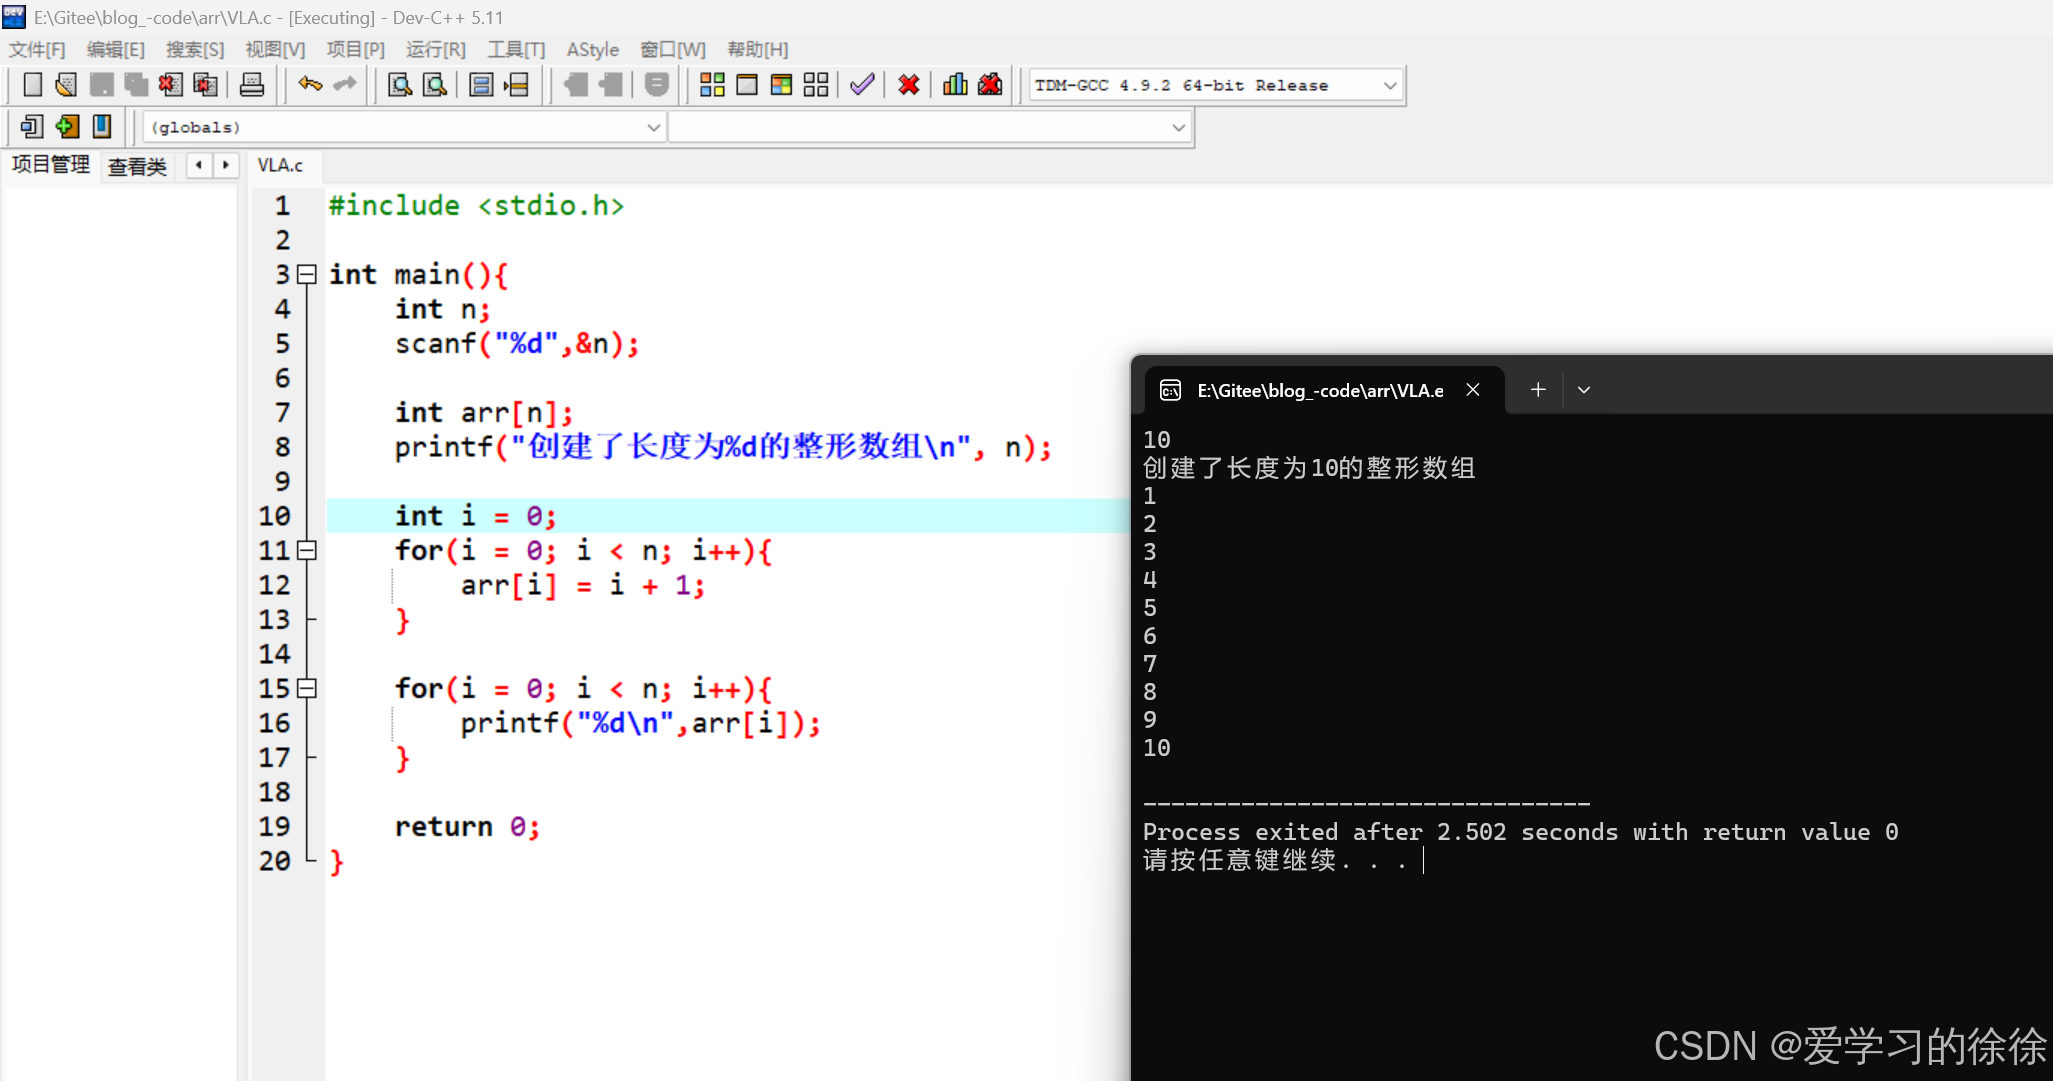Open the (globals) scope dropdown
2053x1081 pixels.
tap(652, 127)
